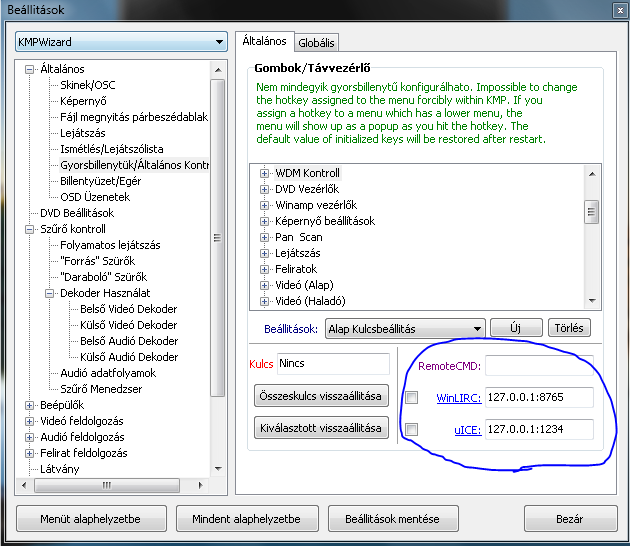Select Skinek/OSC in the tree

[x=88, y=85]
